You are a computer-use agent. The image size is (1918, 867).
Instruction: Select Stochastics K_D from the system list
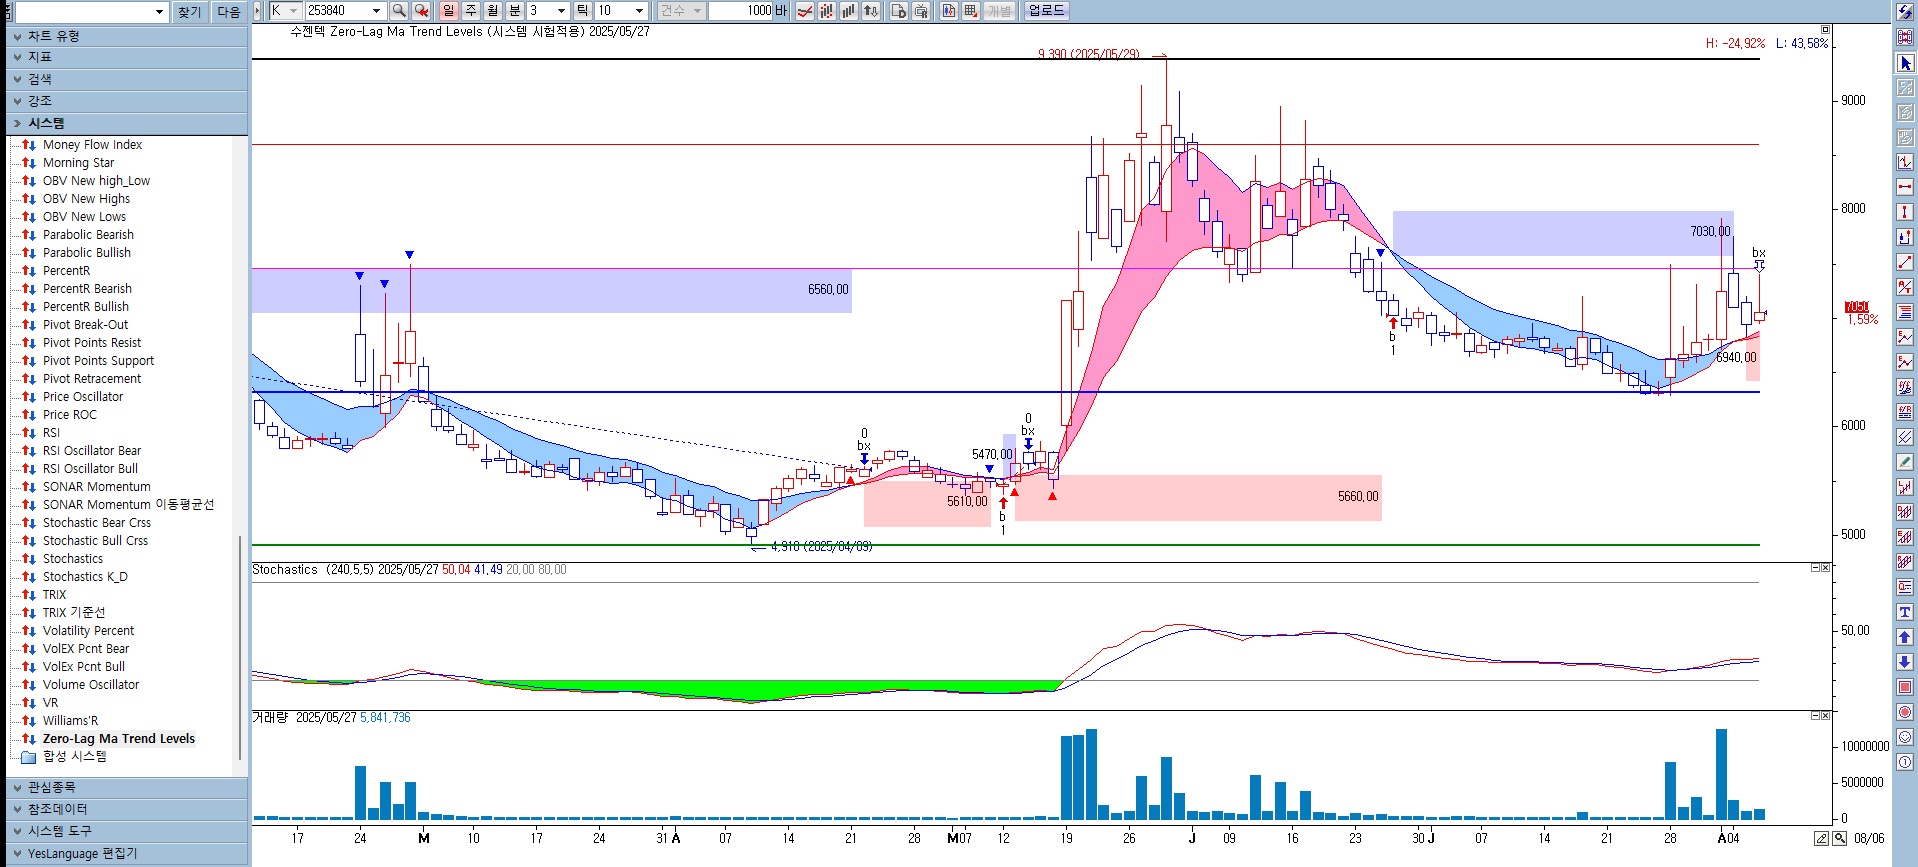point(85,577)
